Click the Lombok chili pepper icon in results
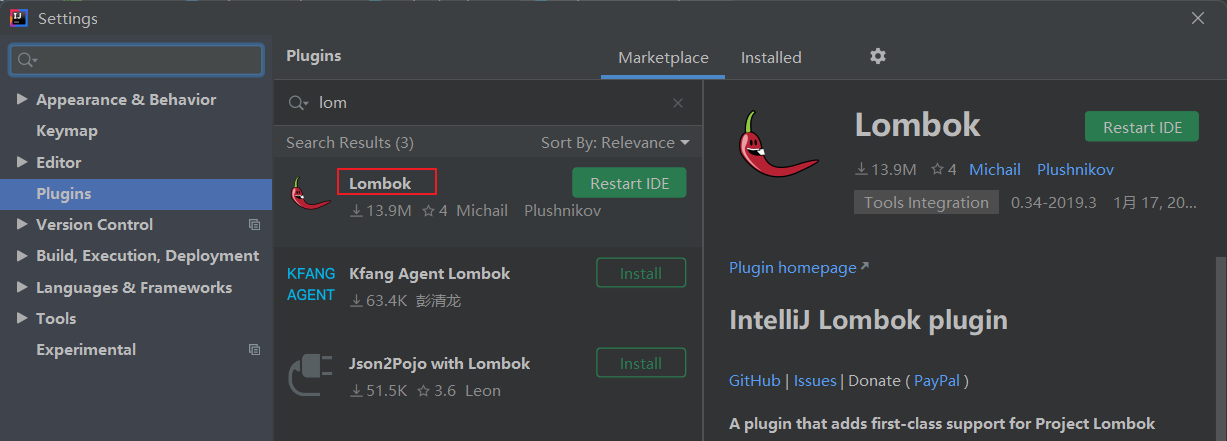 tap(310, 192)
